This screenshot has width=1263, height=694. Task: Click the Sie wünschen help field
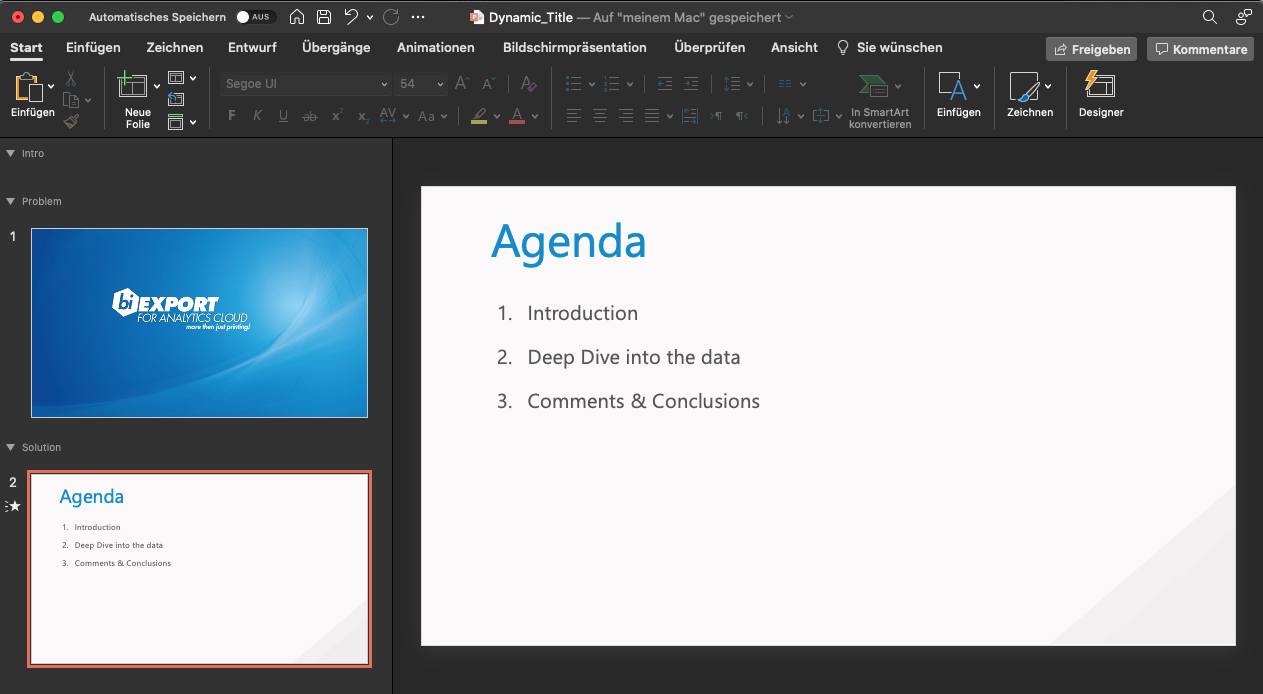[x=890, y=47]
